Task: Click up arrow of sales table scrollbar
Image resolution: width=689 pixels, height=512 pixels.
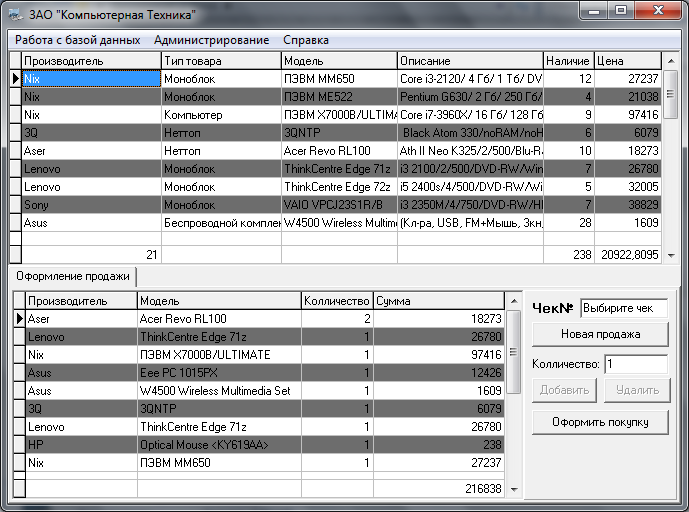Action: (514, 301)
